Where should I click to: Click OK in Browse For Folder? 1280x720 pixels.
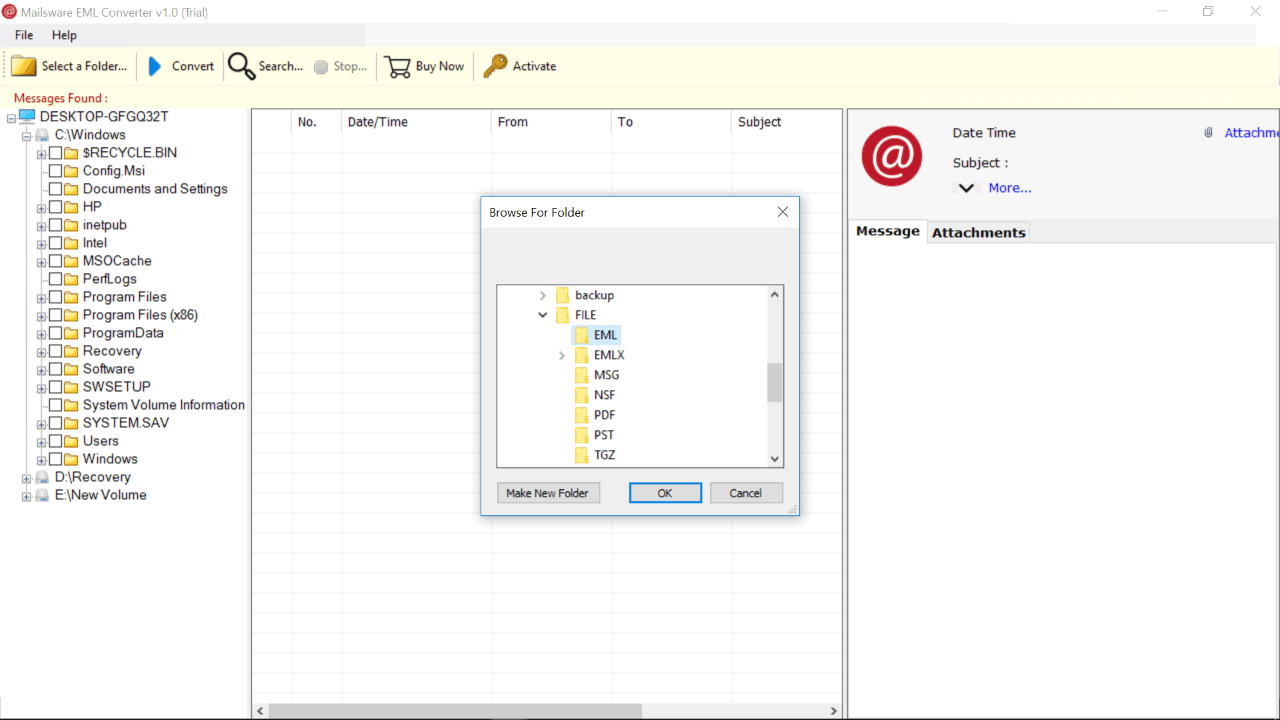click(x=665, y=493)
